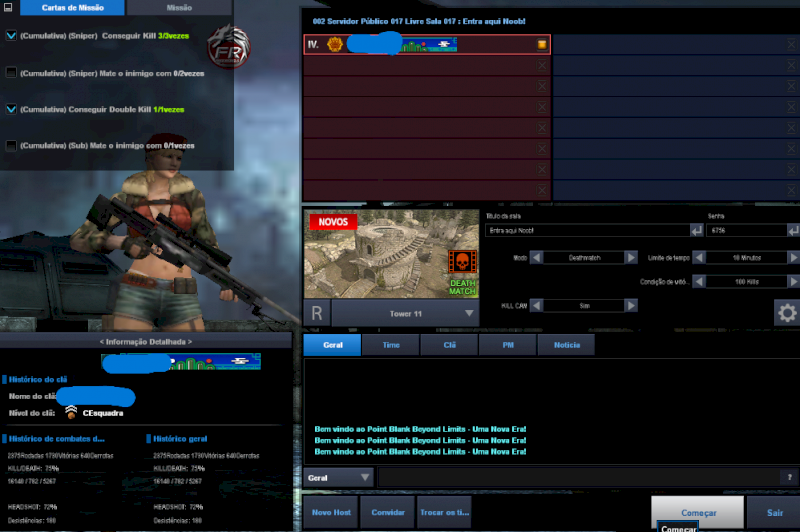This screenshot has width=800, height=532.
Task: Increase the Condição de vitória kills
Action: 793,282
